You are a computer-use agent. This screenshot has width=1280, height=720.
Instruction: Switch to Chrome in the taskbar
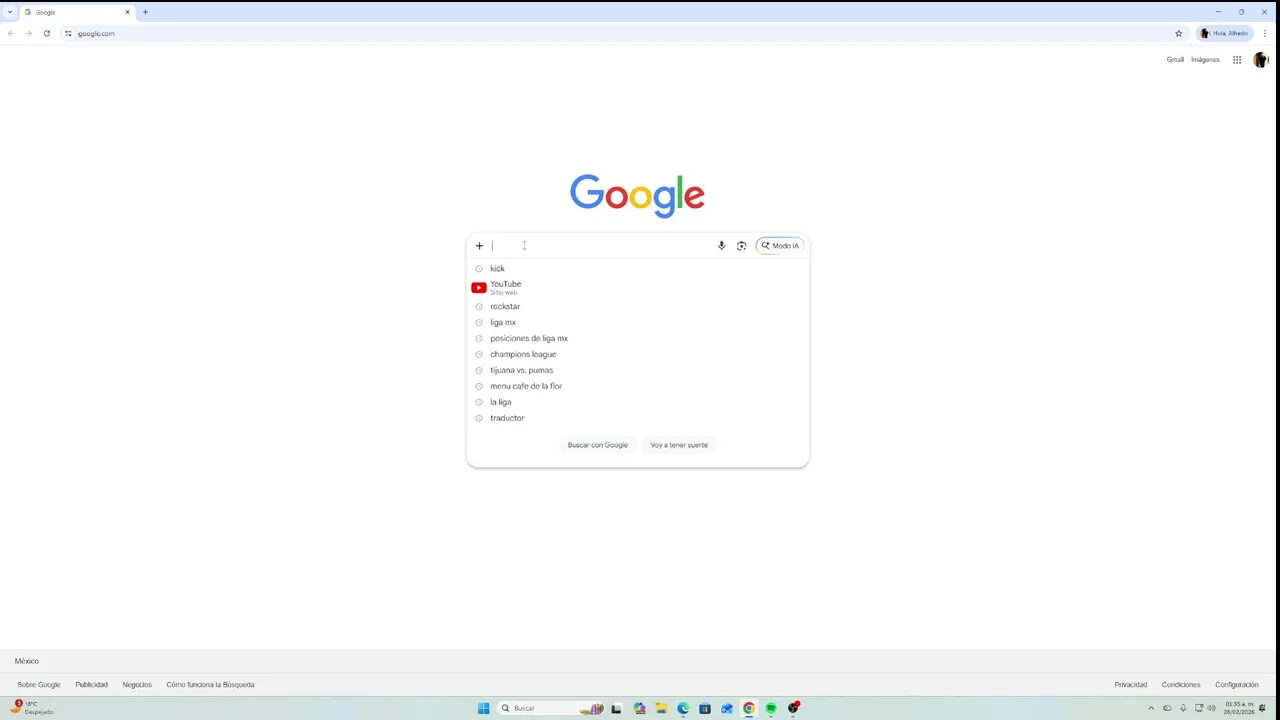click(749, 708)
